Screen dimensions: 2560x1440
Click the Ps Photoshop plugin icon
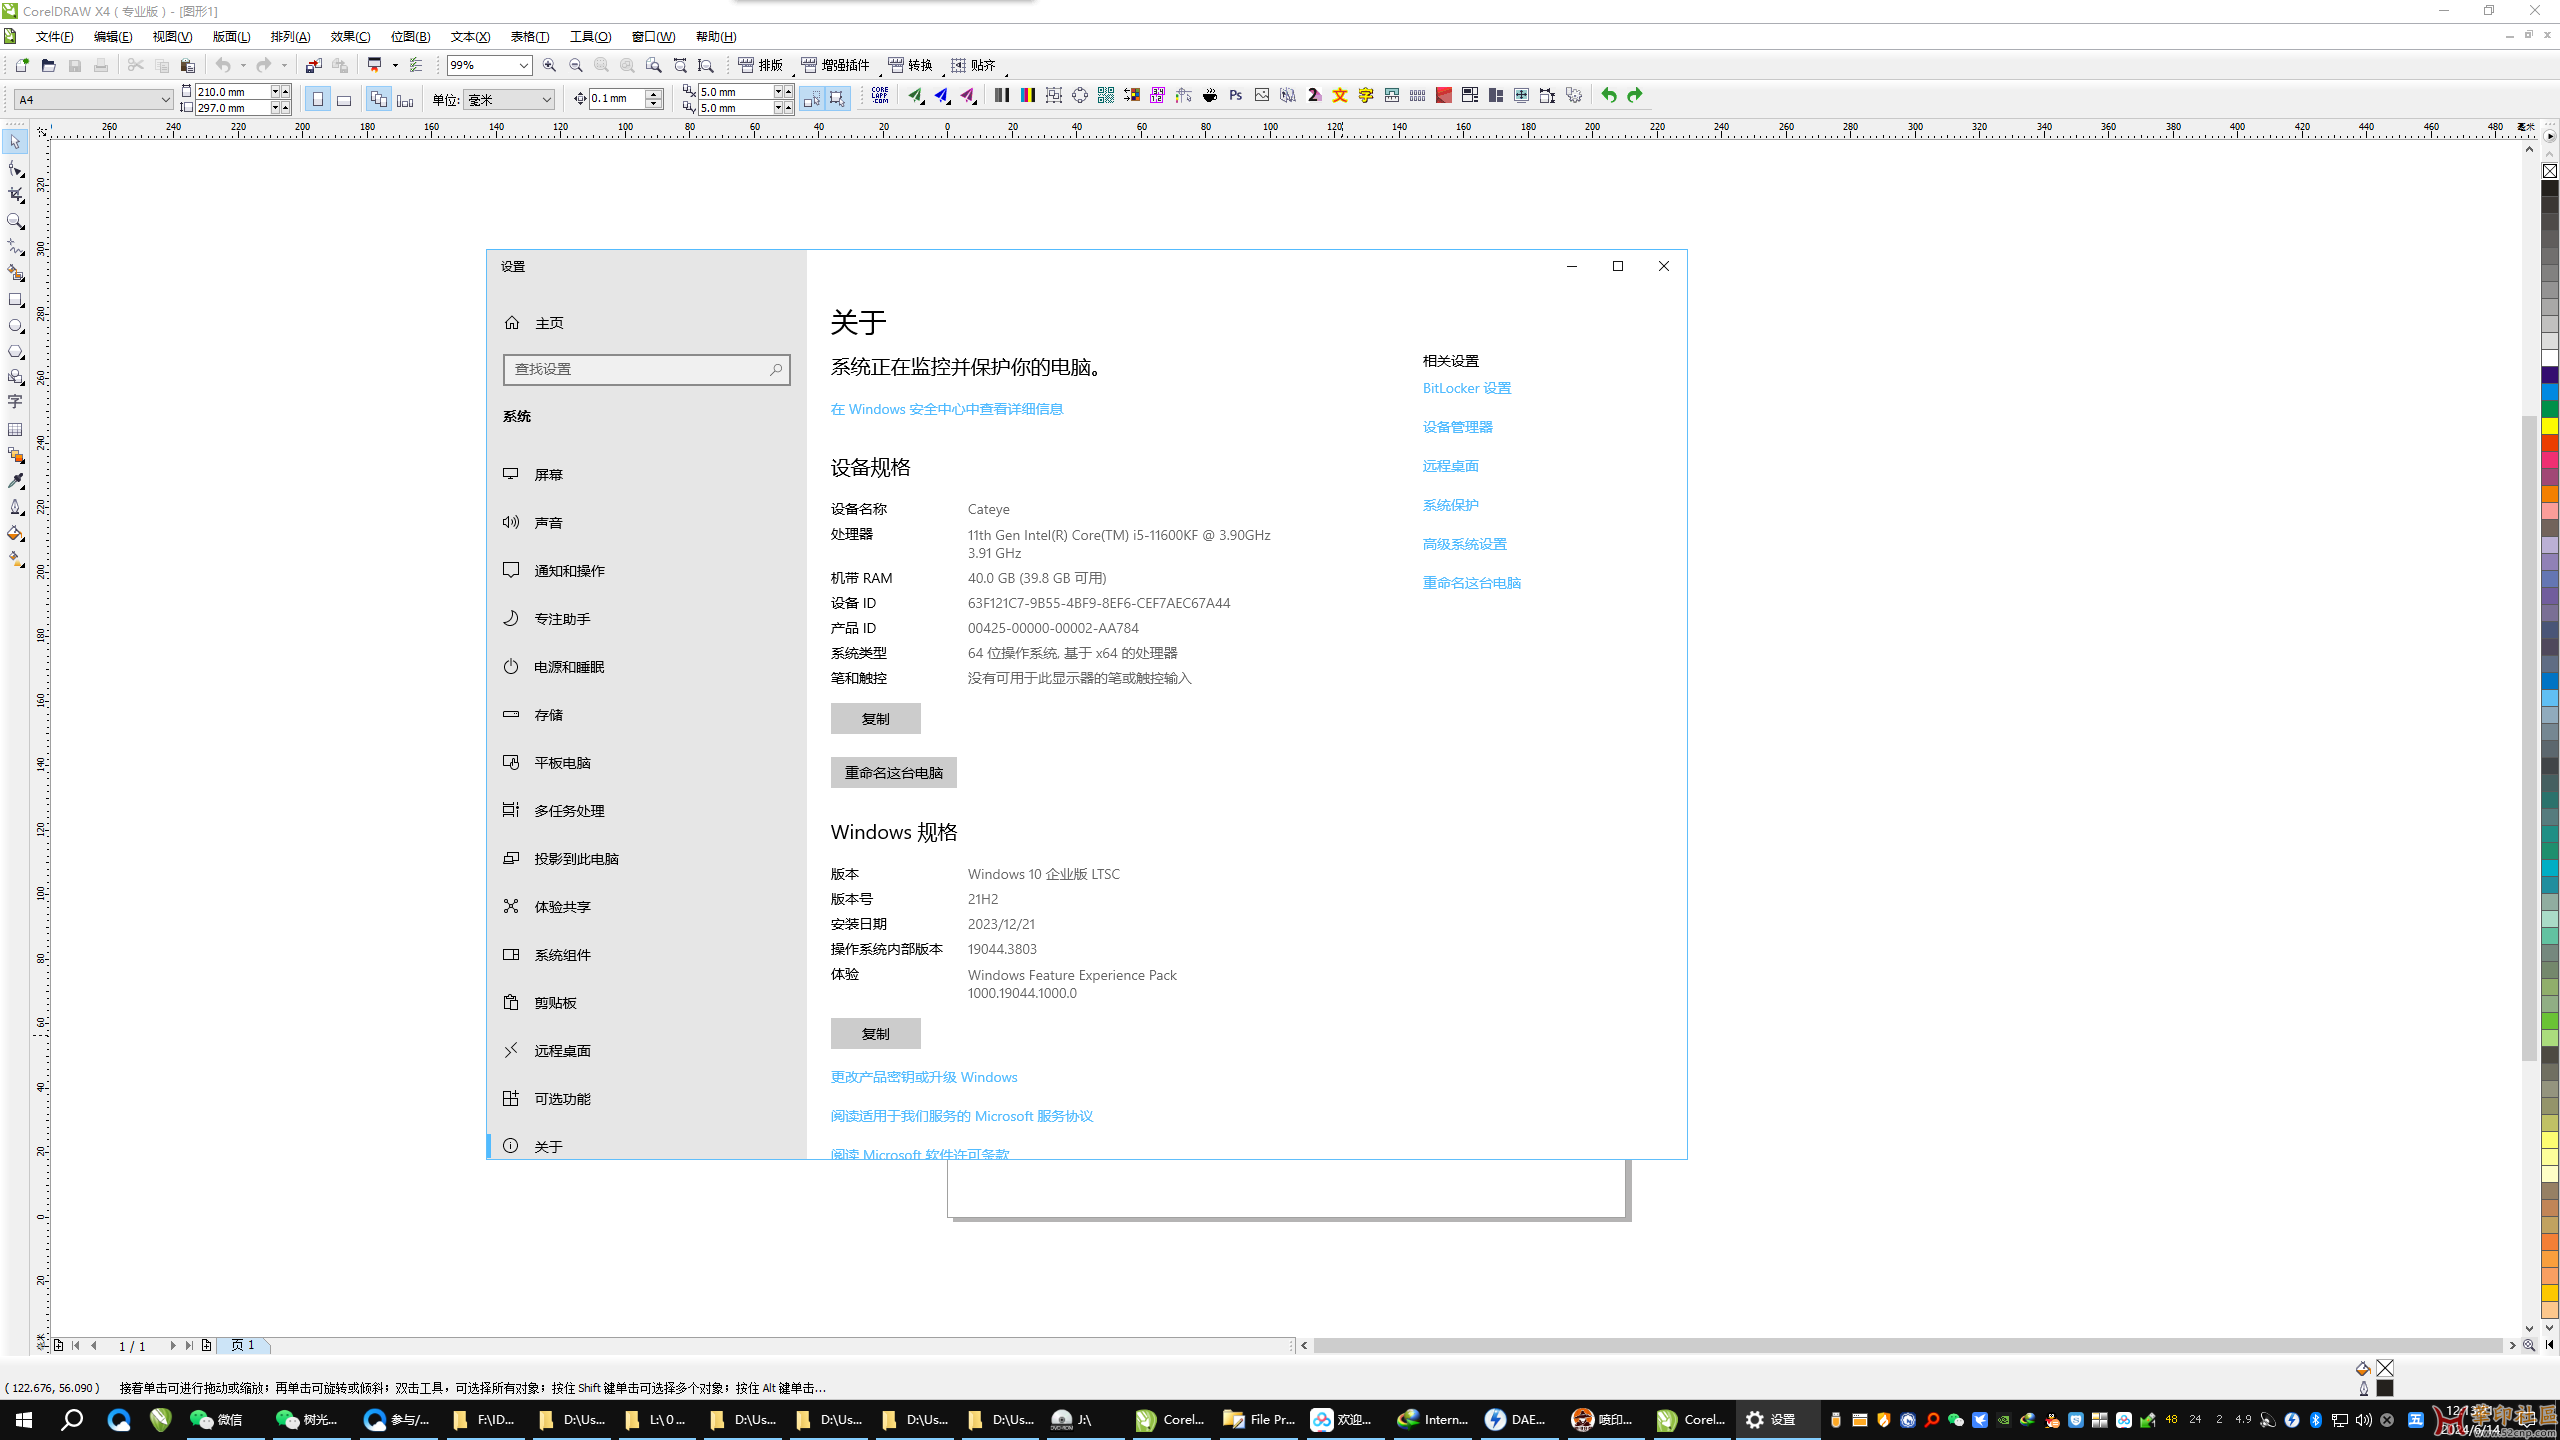pos(1236,95)
